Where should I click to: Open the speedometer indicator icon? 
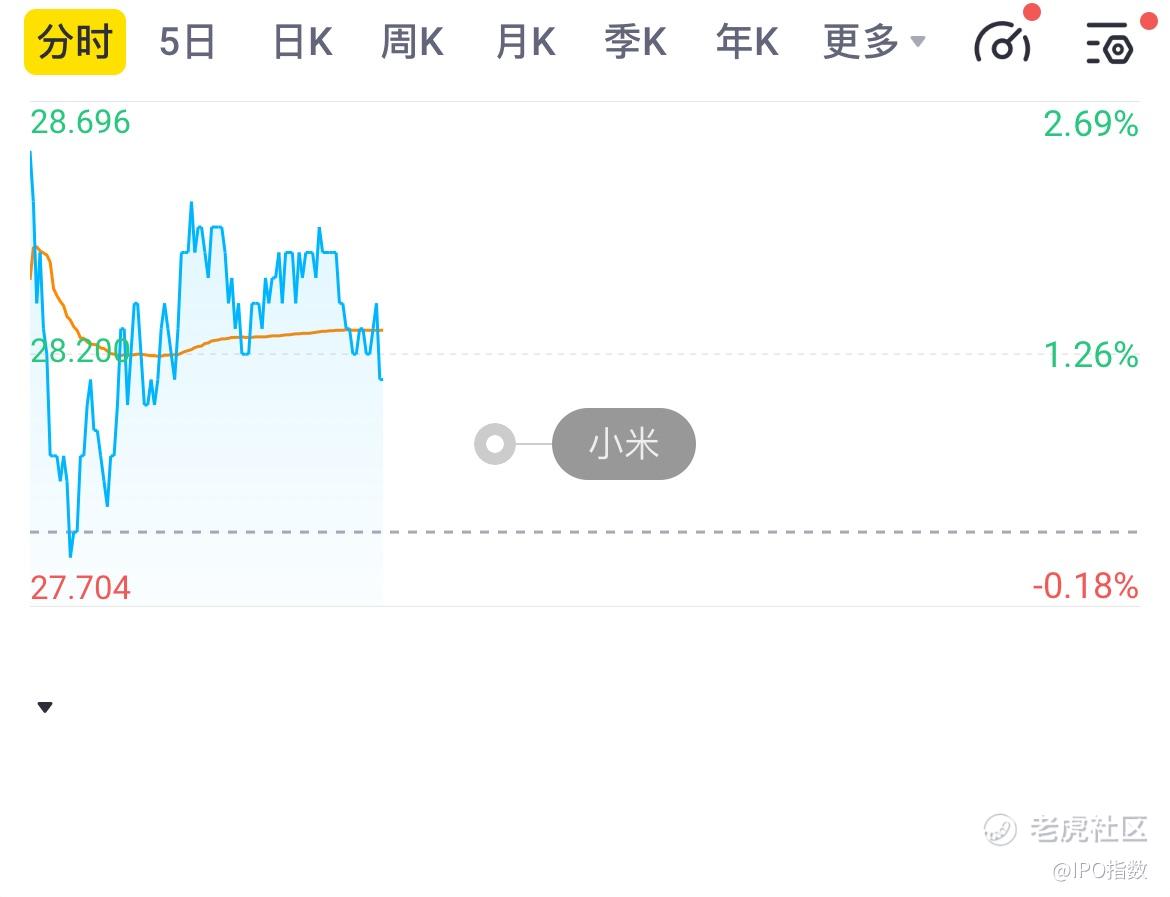coord(1002,44)
